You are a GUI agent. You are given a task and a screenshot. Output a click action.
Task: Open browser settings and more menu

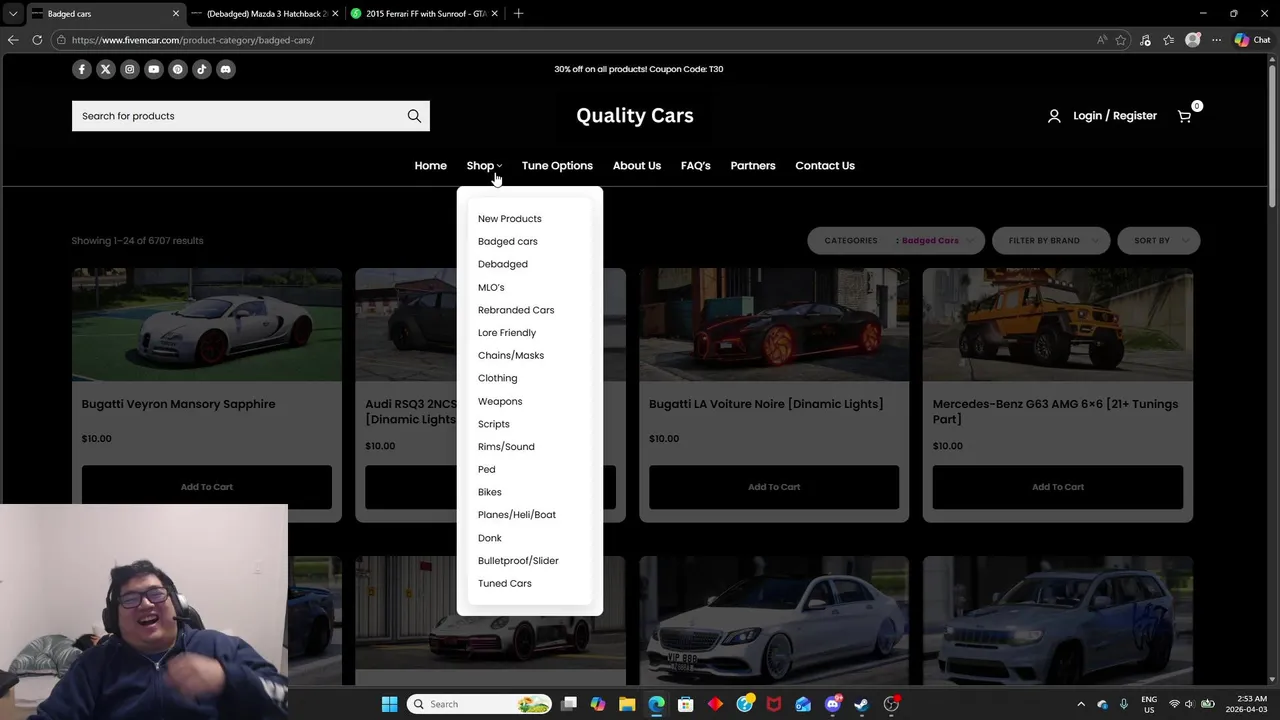(x=1216, y=40)
